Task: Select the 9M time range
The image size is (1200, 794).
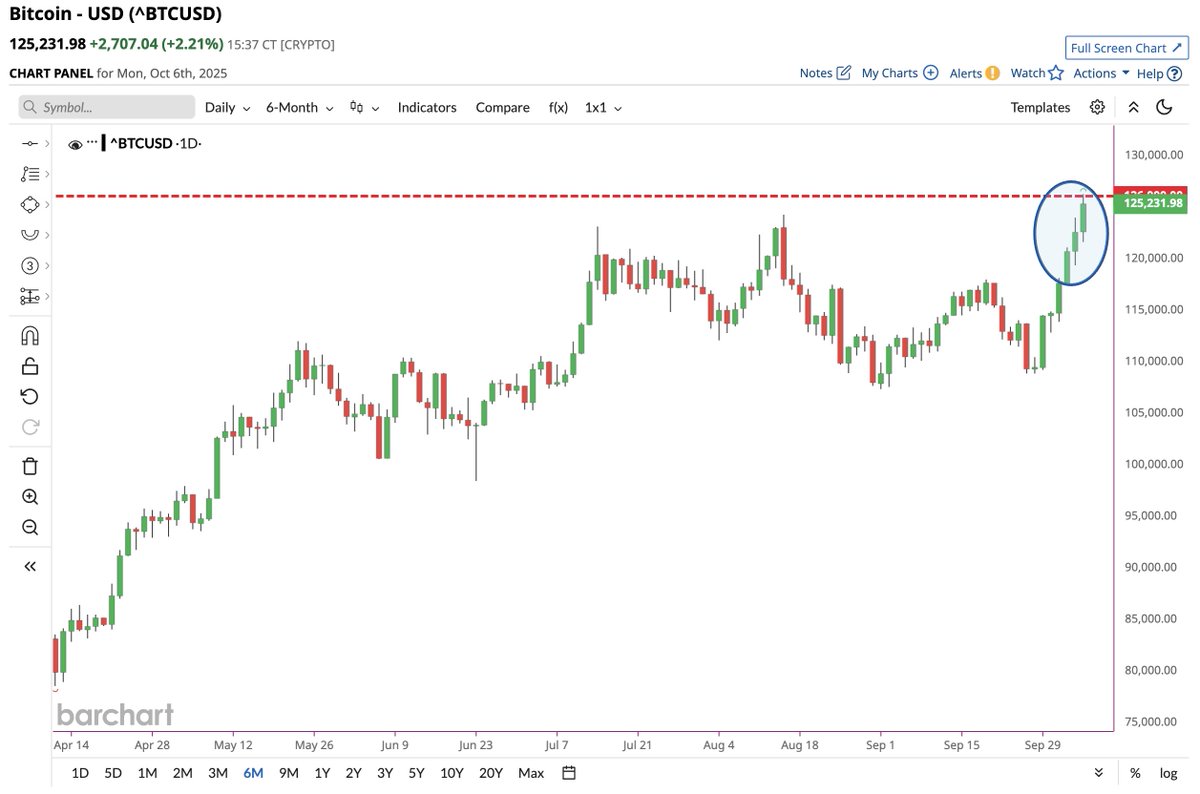Action: [x=289, y=773]
